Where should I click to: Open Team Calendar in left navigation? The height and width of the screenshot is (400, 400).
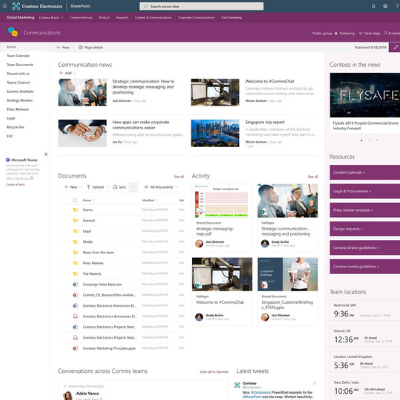(18, 56)
